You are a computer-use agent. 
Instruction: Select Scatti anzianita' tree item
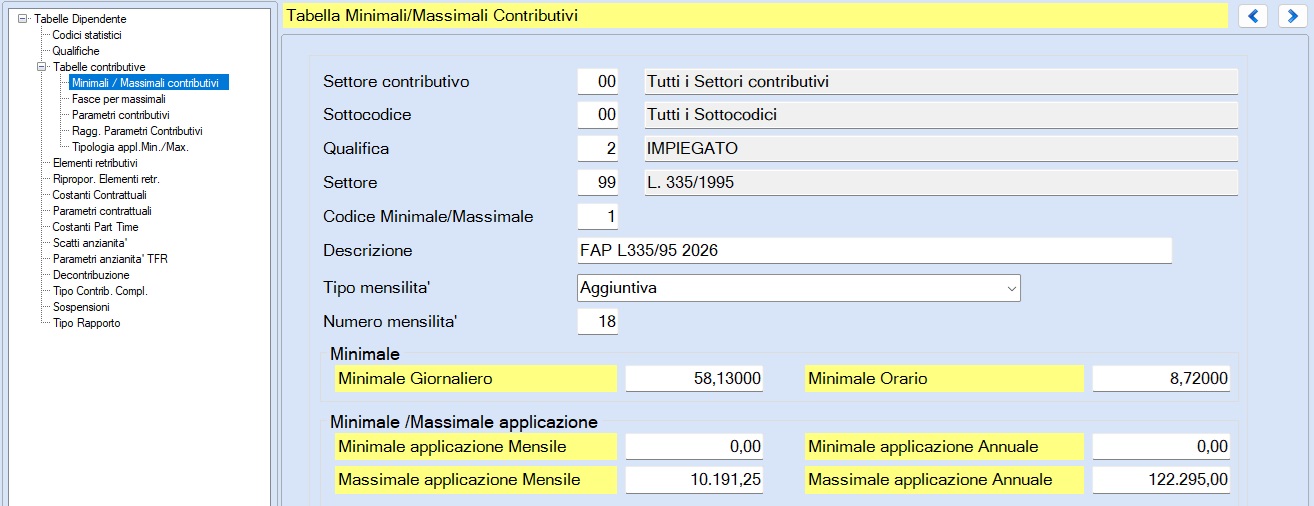coord(89,243)
